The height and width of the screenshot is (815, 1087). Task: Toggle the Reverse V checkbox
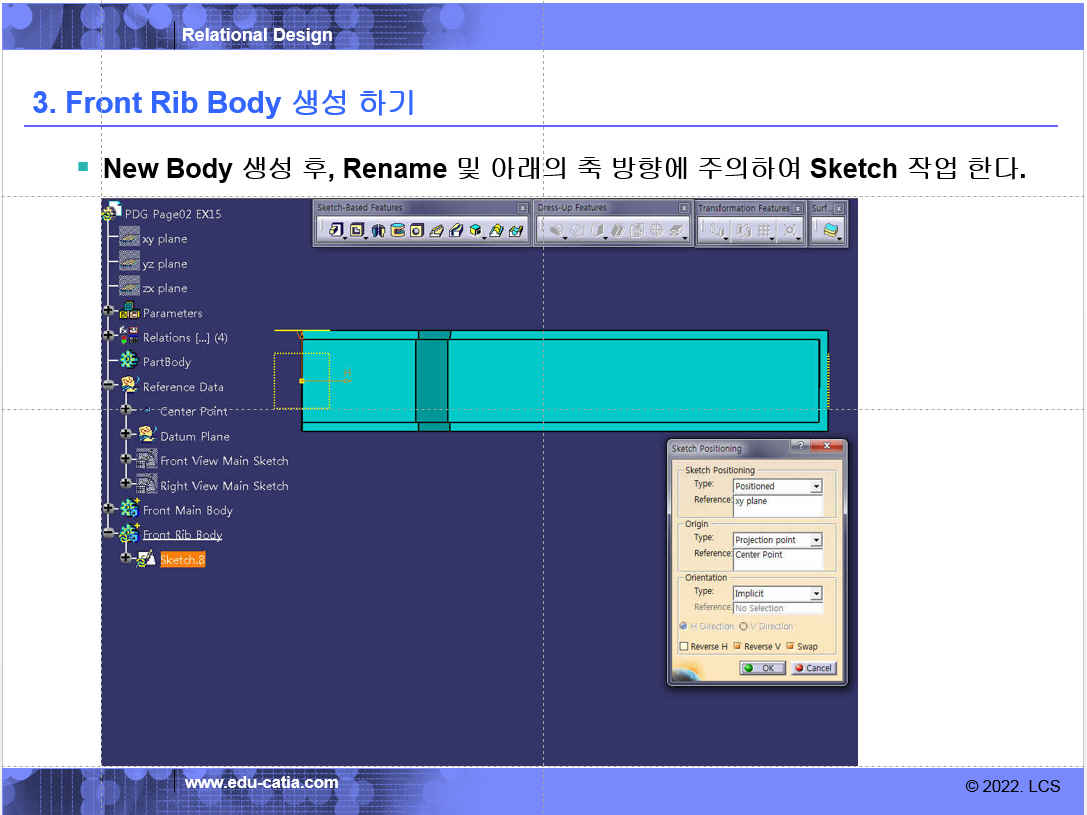pyautogui.click(x=738, y=647)
